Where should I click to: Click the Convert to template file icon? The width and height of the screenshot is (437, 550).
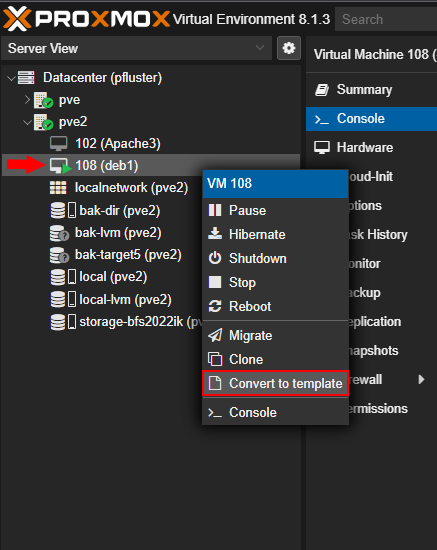[215, 383]
